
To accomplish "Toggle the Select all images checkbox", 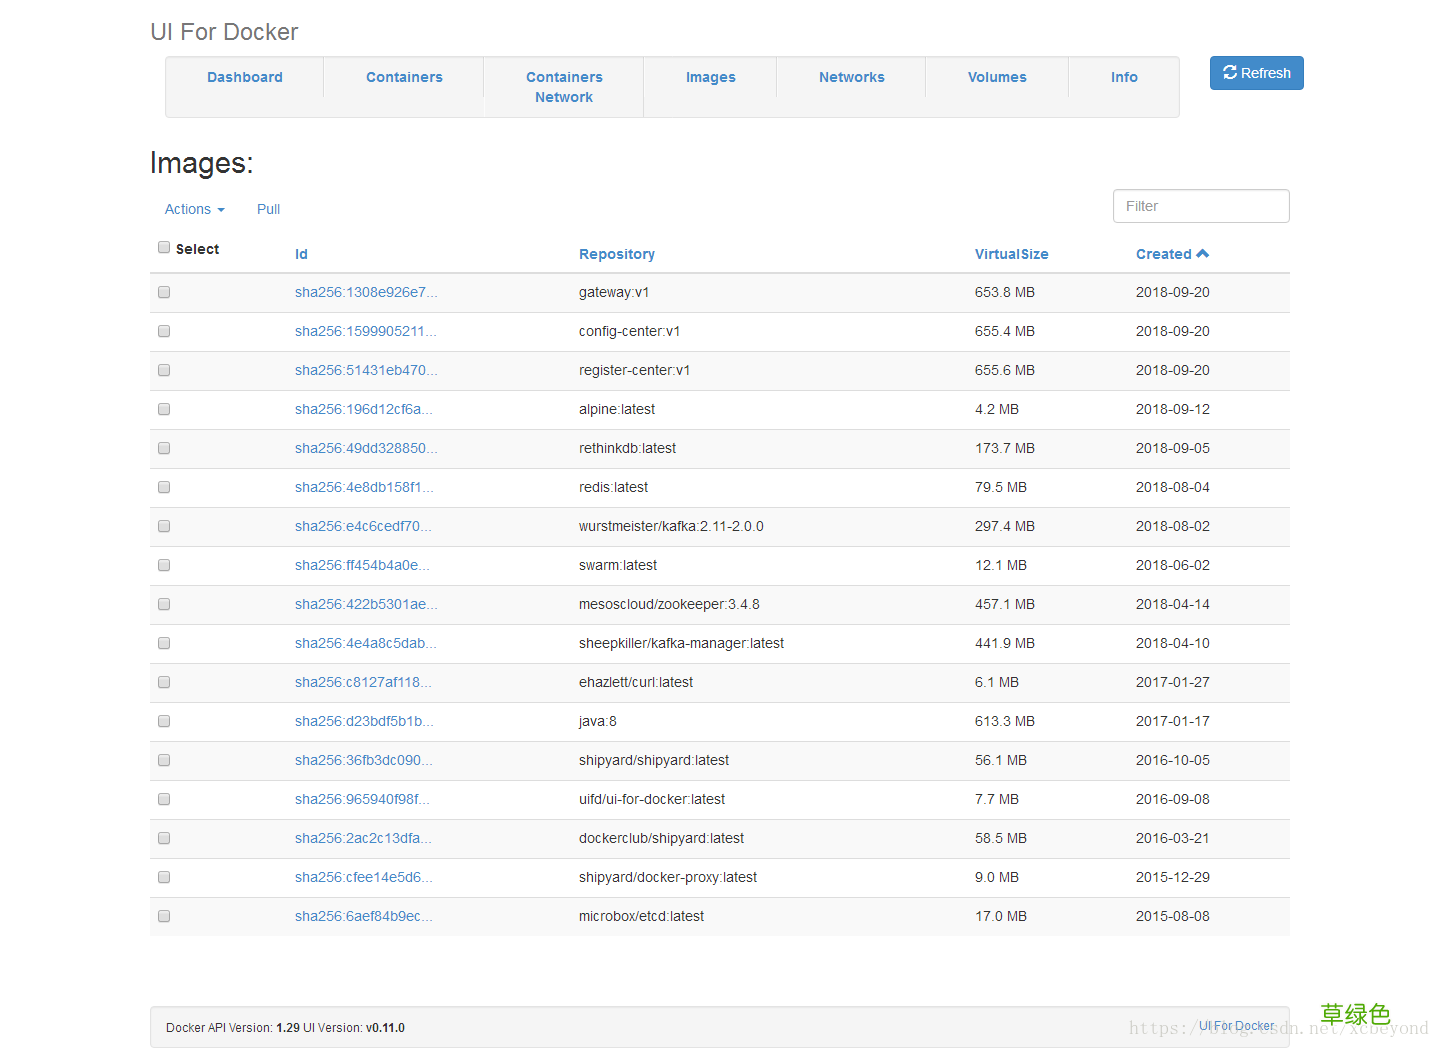I will tap(164, 247).
